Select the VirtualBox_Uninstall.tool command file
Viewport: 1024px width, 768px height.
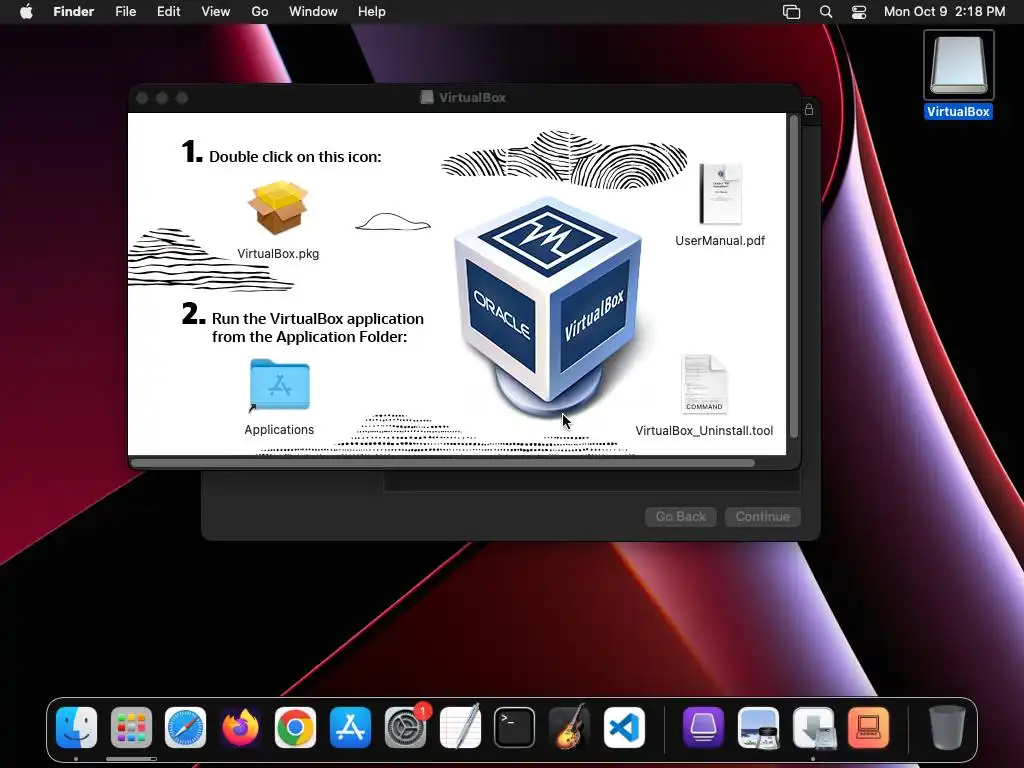click(x=704, y=384)
